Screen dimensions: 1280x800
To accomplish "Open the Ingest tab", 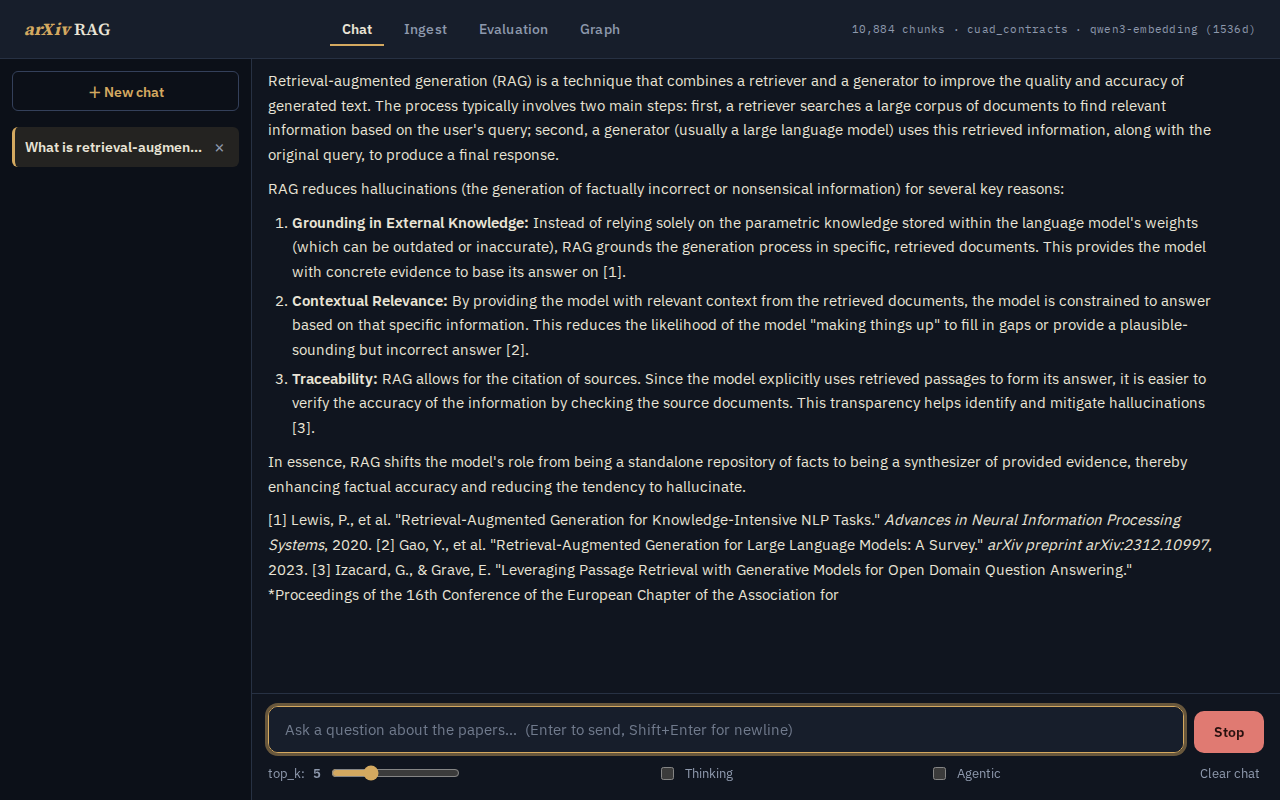I will click(425, 29).
